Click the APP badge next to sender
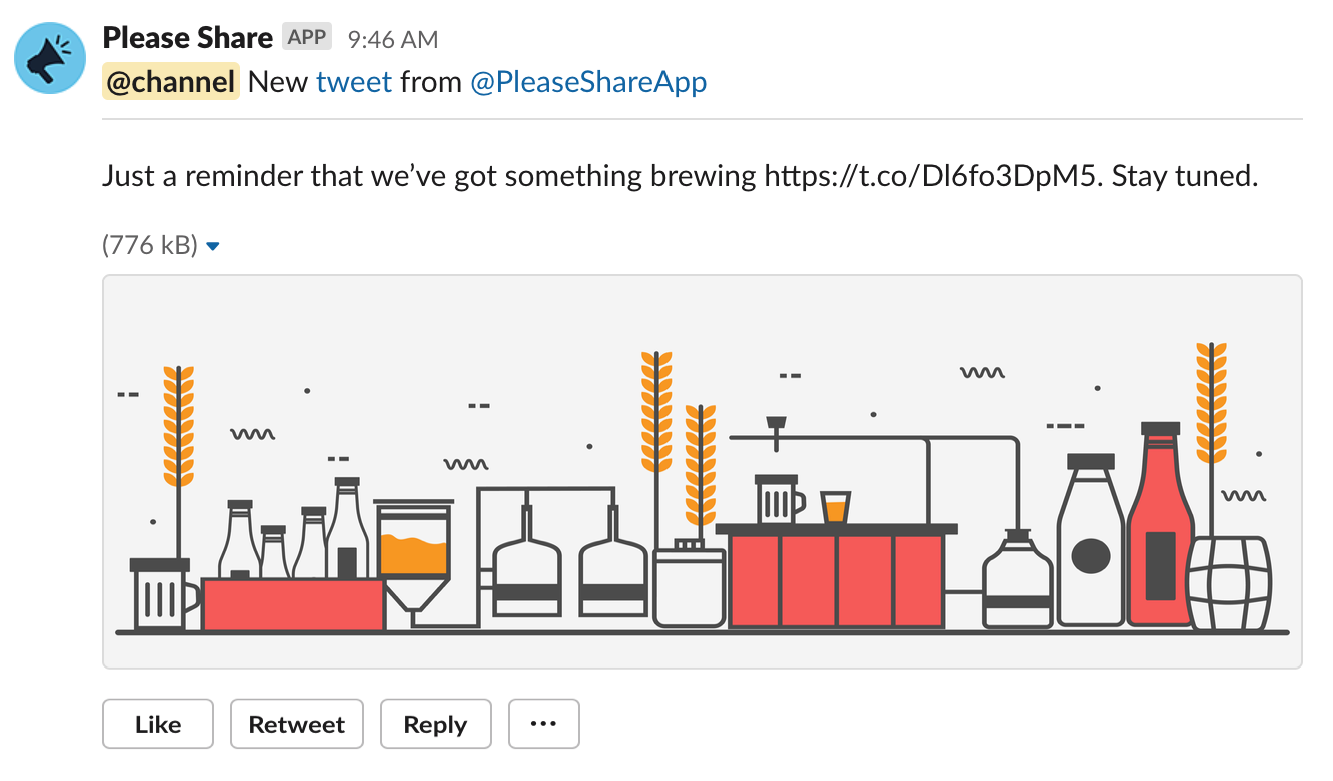 [307, 38]
